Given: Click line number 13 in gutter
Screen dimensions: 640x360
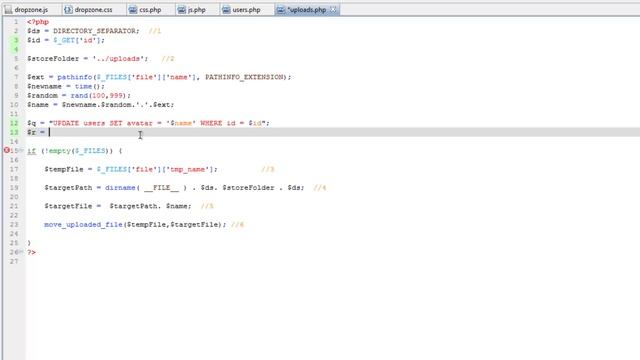Looking at the screenshot, I should tap(14, 132).
